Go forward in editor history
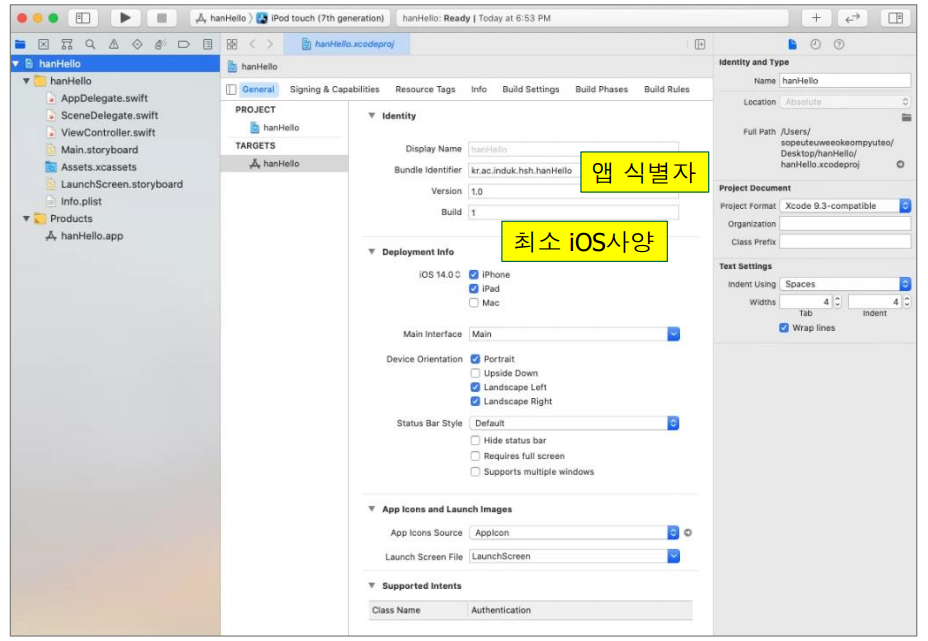The image size is (928, 641). [270, 44]
